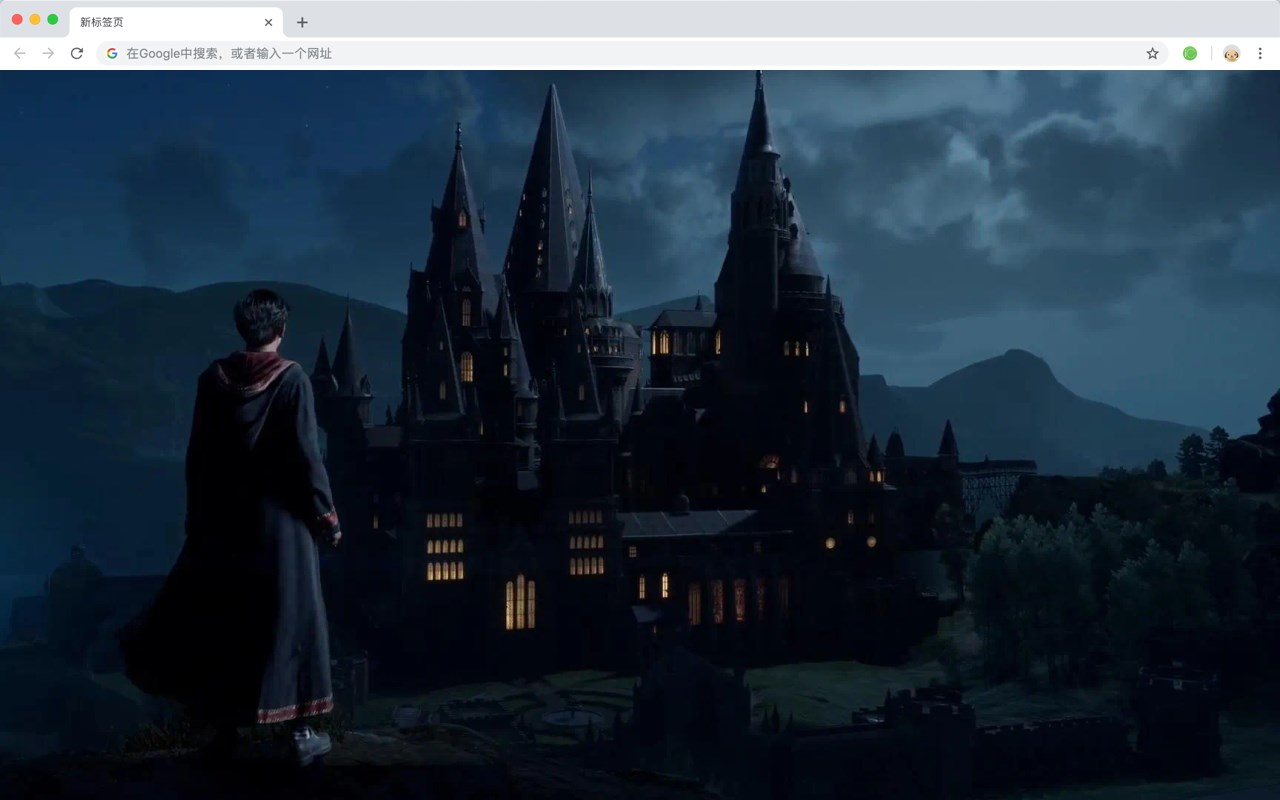Open the Chrome three-dot menu
The height and width of the screenshot is (800, 1280).
click(x=1260, y=53)
